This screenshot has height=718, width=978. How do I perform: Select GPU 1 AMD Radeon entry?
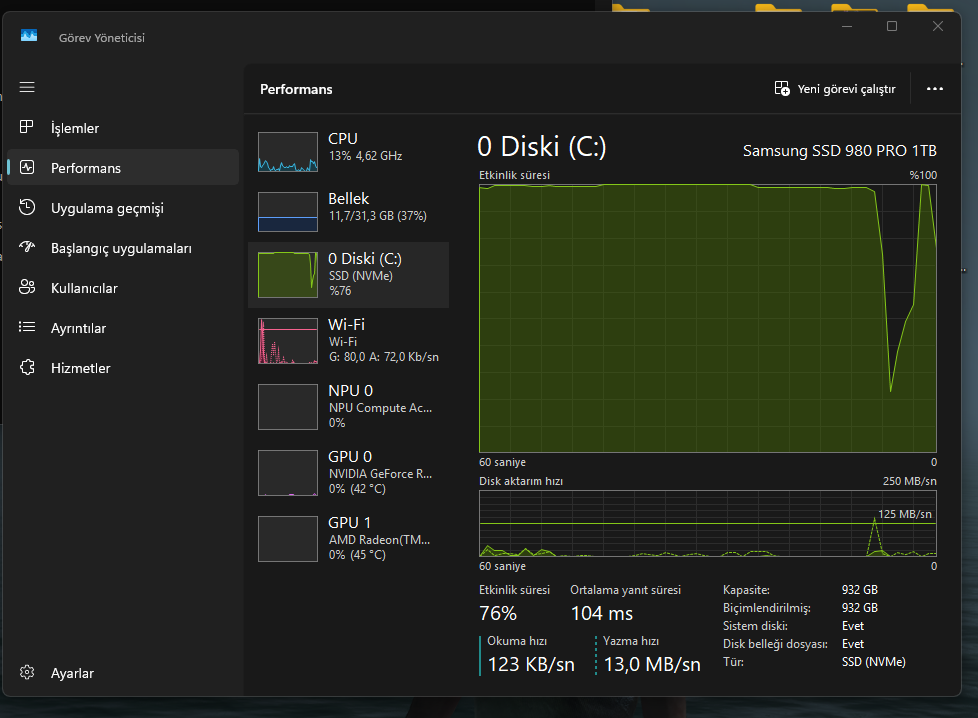349,539
